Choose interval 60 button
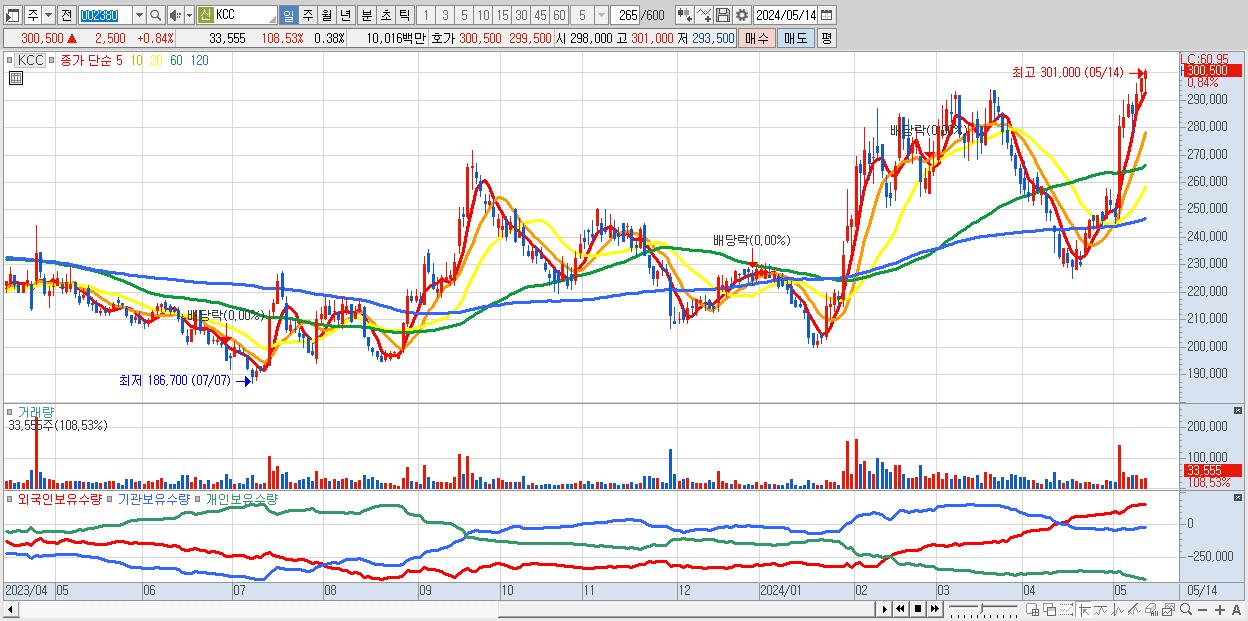The image size is (1248, 621). click(x=559, y=15)
